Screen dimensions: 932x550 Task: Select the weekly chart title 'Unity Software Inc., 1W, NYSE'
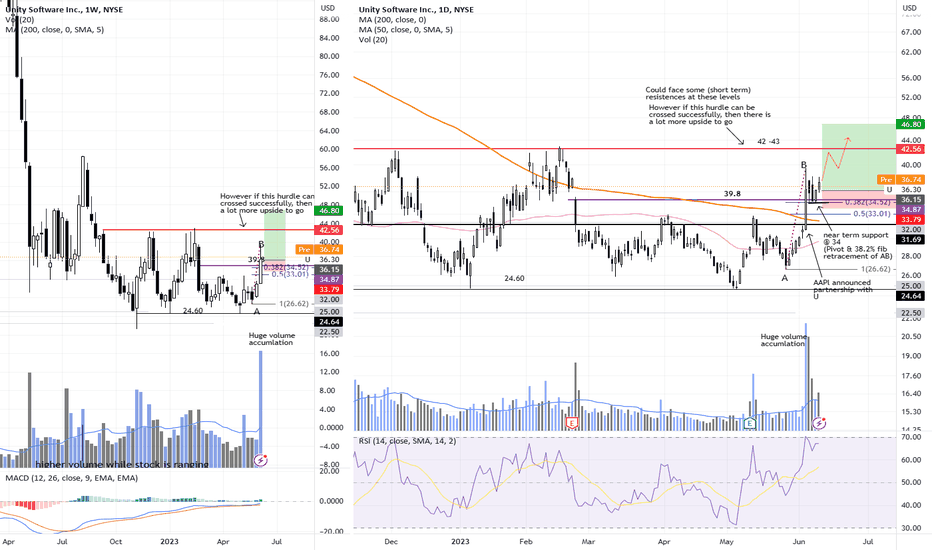[64, 10]
